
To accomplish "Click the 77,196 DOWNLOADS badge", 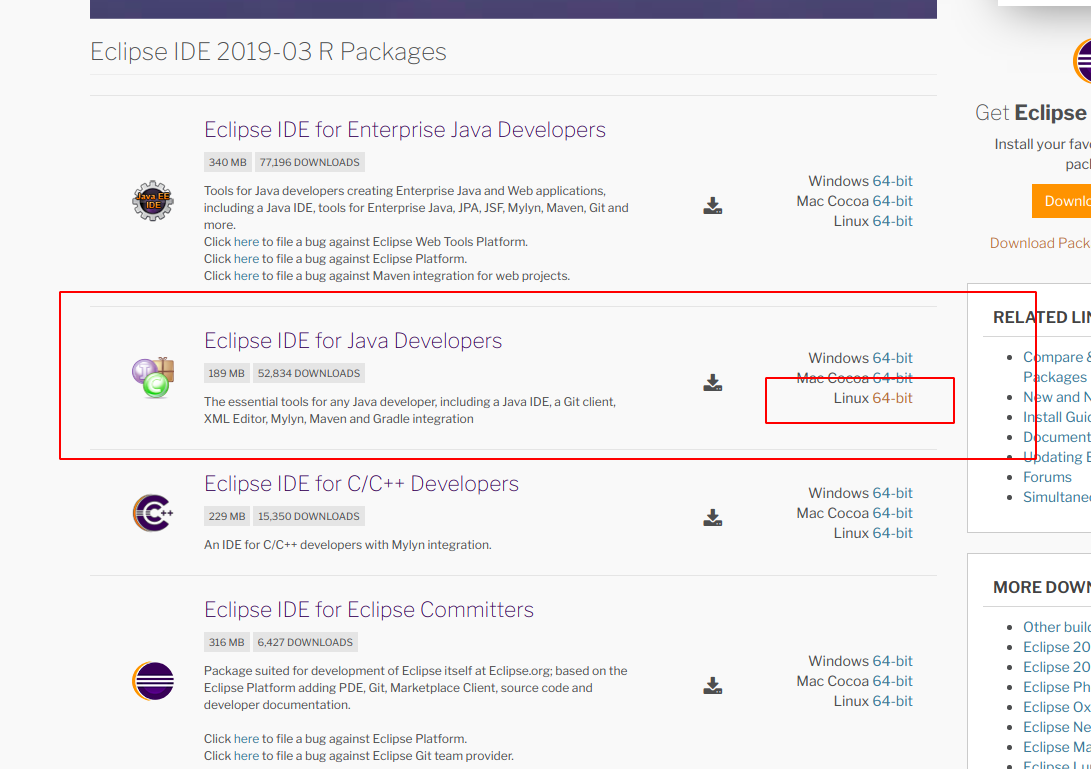I will pyautogui.click(x=310, y=162).
